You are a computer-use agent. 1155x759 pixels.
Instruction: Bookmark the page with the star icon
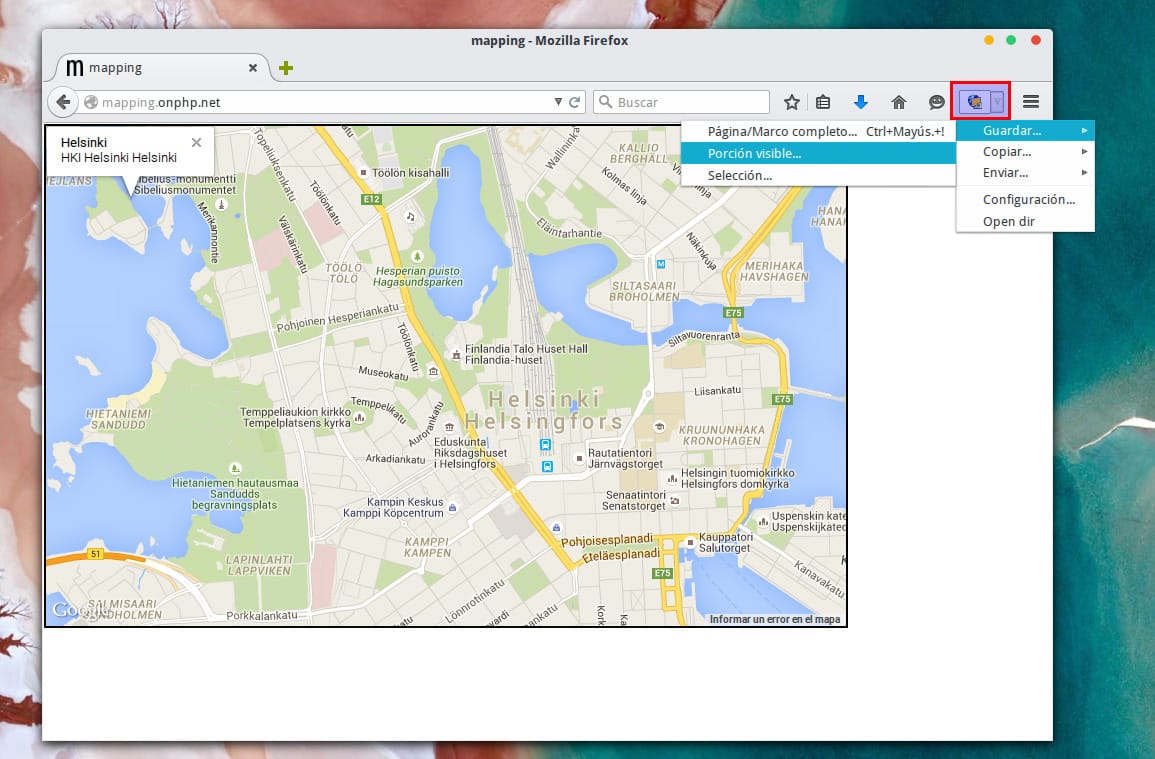(x=790, y=101)
